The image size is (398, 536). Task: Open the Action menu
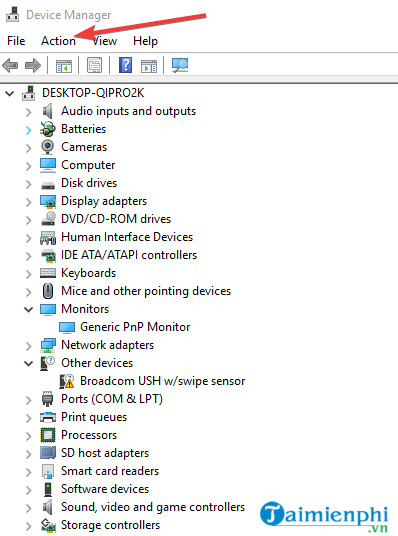tap(58, 41)
